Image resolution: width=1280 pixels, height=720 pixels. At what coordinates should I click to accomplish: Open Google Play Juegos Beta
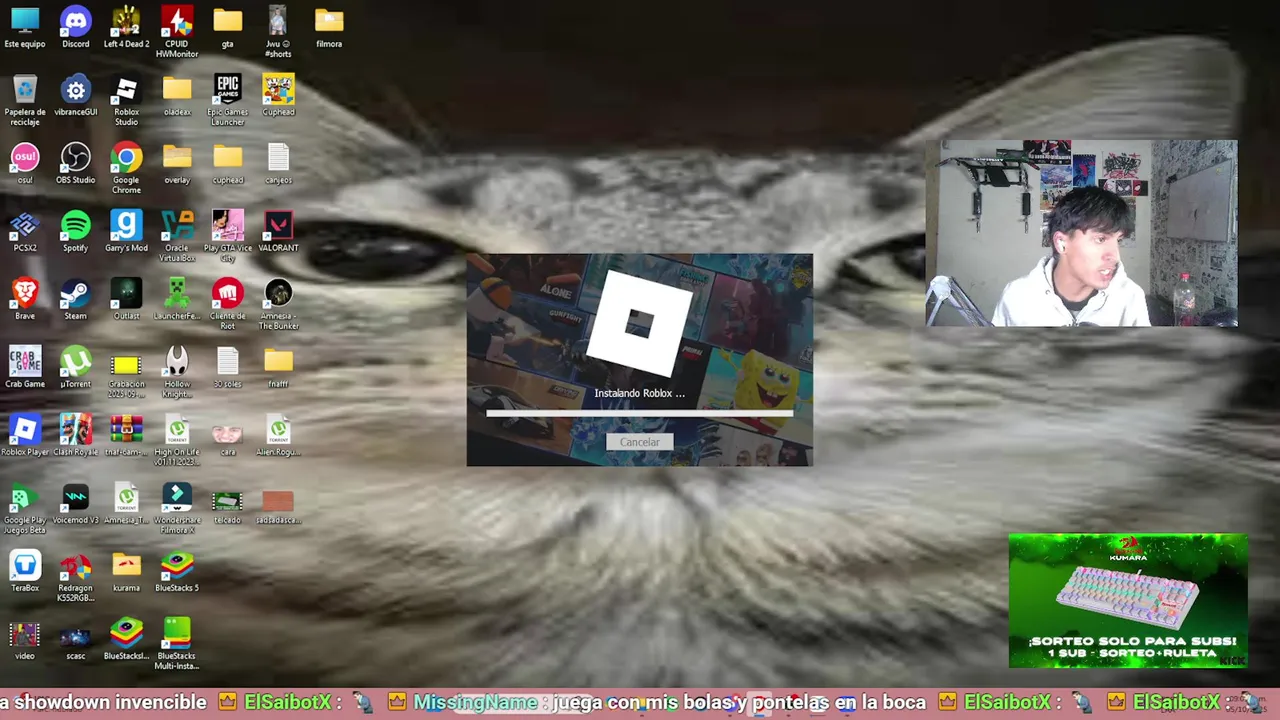(25, 508)
